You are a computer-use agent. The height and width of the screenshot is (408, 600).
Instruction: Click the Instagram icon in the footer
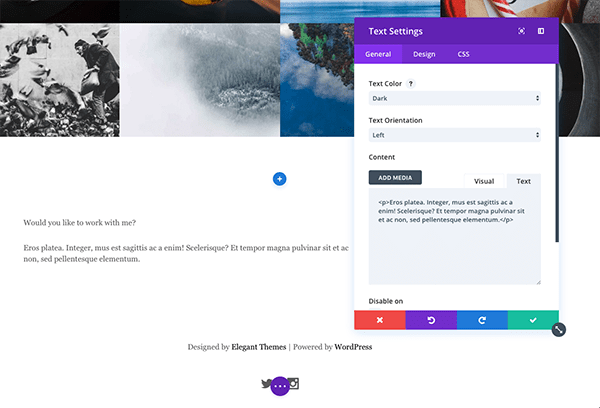(294, 383)
